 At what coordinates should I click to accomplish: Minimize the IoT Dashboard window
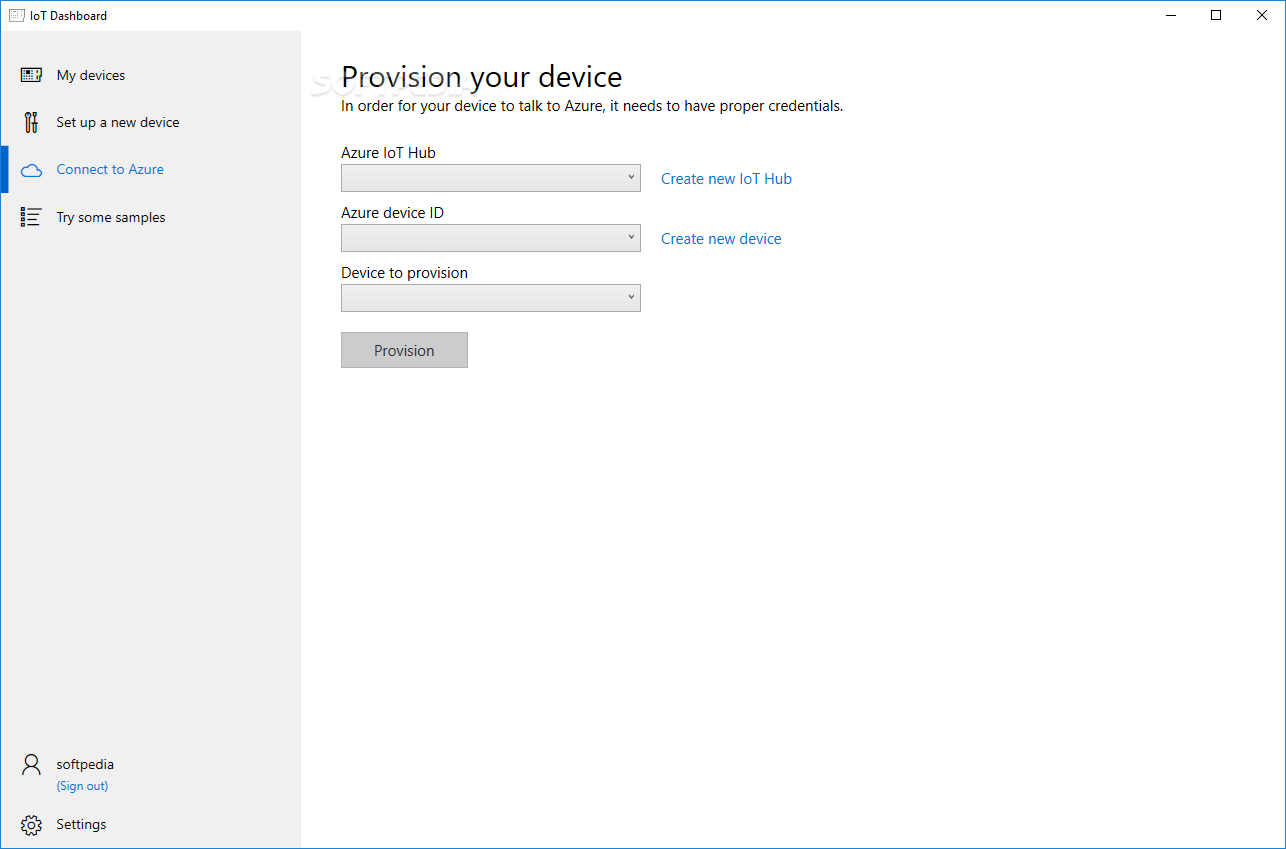(1170, 15)
